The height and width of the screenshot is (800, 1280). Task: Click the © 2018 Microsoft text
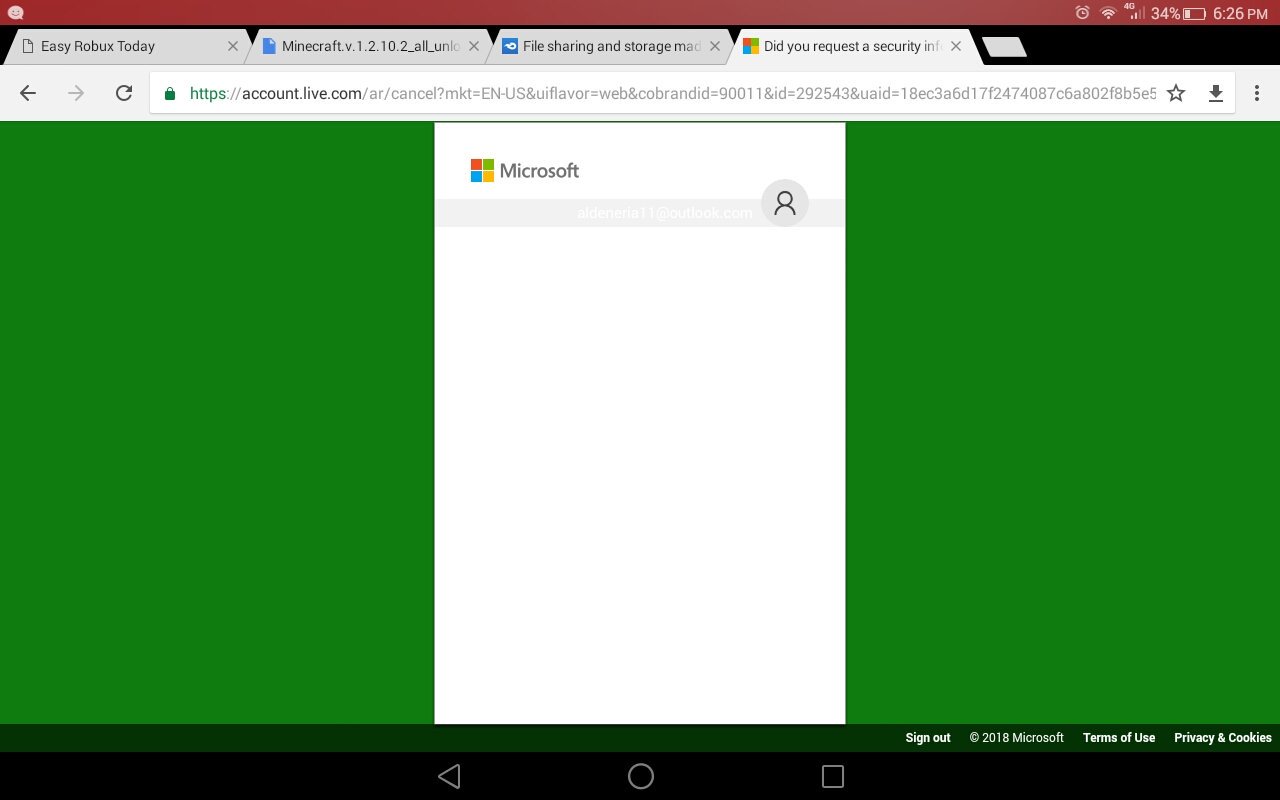click(1017, 738)
